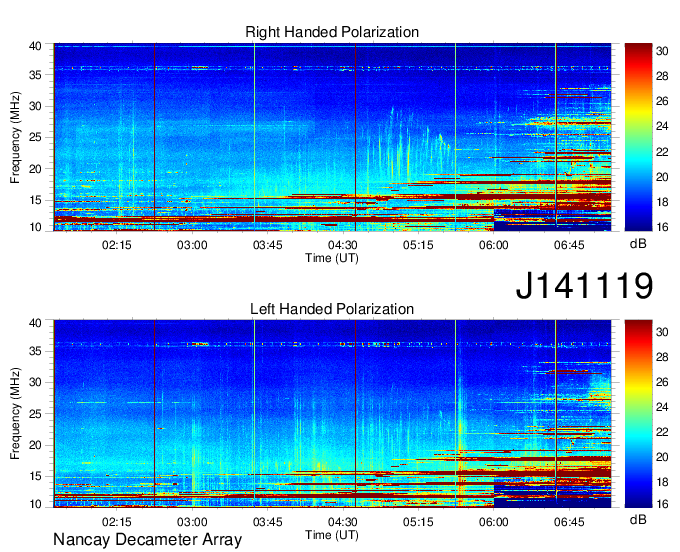The height and width of the screenshot is (552, 680).
Task: Click 30 MHz tick of Left Handed plot
Action: click(36, 382)
